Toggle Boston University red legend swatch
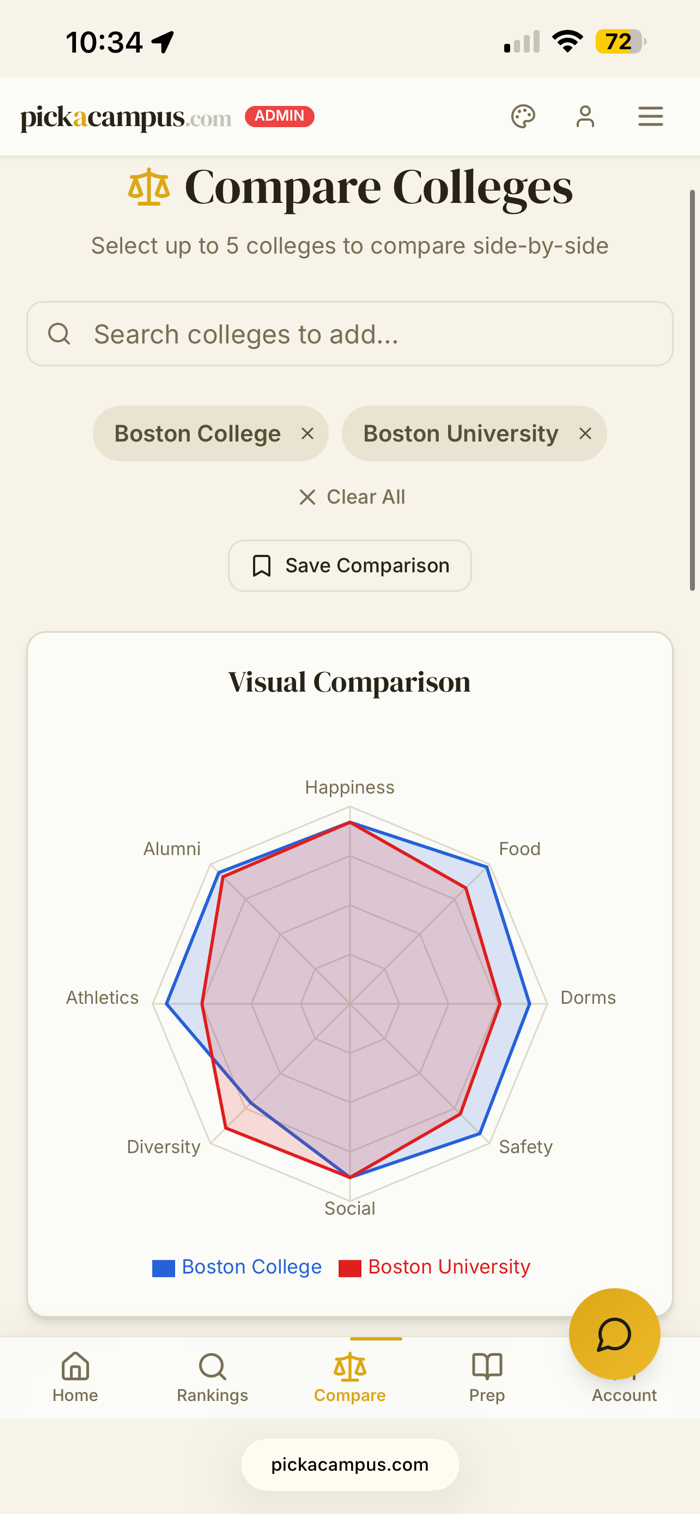This screenshot has height=1514, width=700. (x=350, y=1268)
